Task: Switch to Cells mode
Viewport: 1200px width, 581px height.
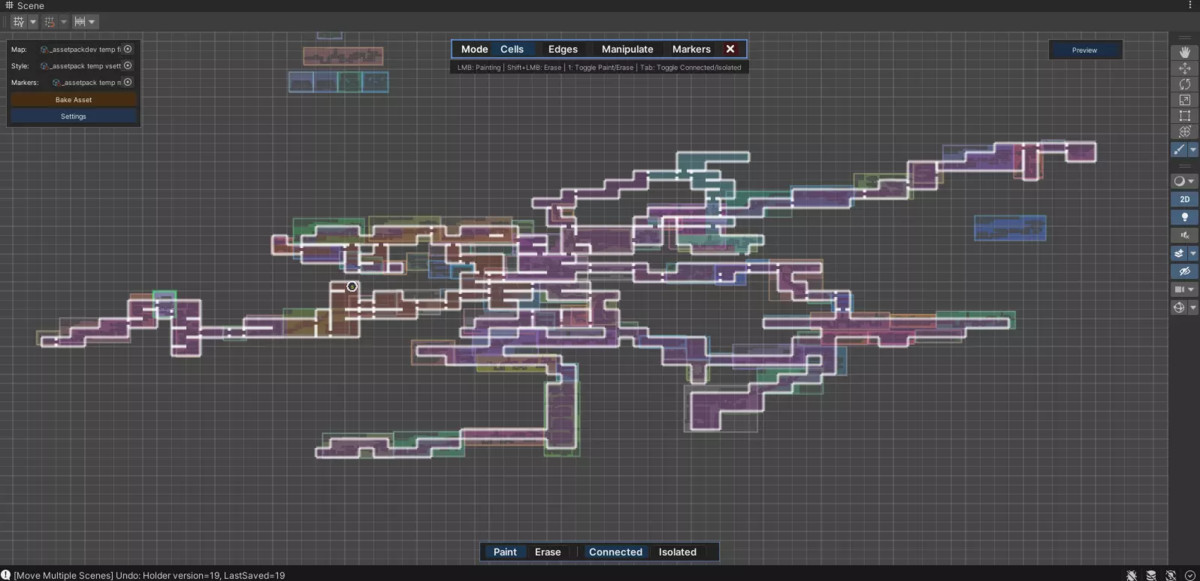Action: (512, 49)
